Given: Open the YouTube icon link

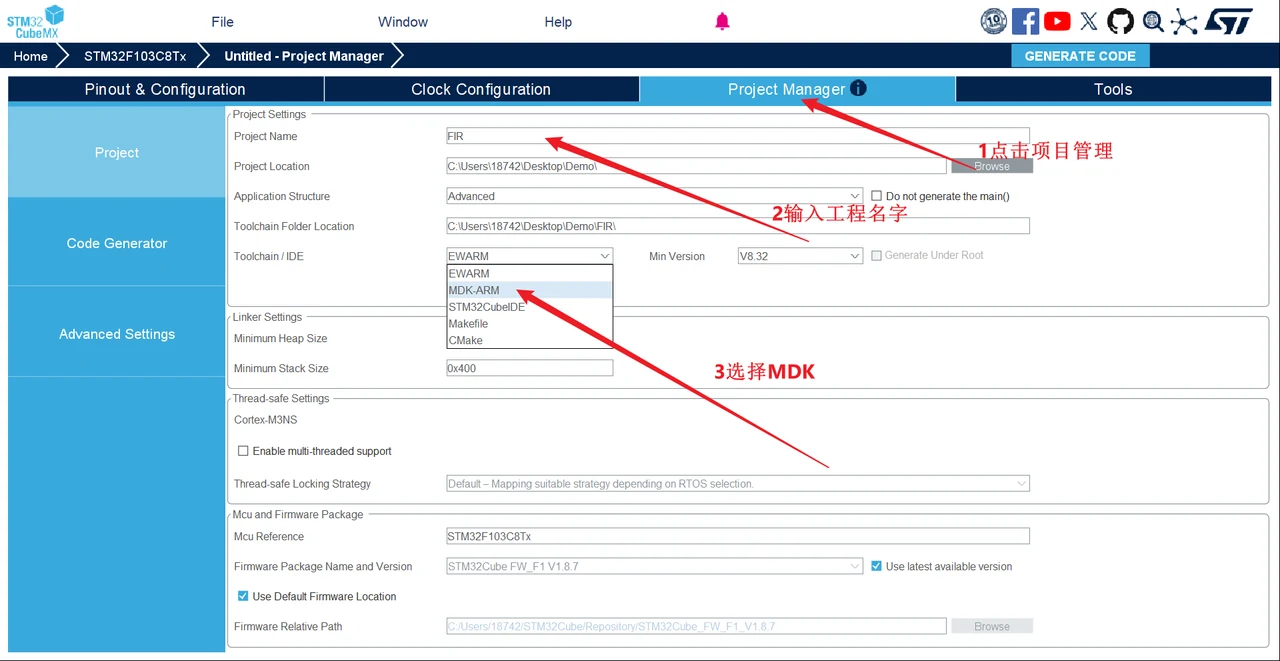Looking at the screenshot, I should click(x=1057, y=21).
